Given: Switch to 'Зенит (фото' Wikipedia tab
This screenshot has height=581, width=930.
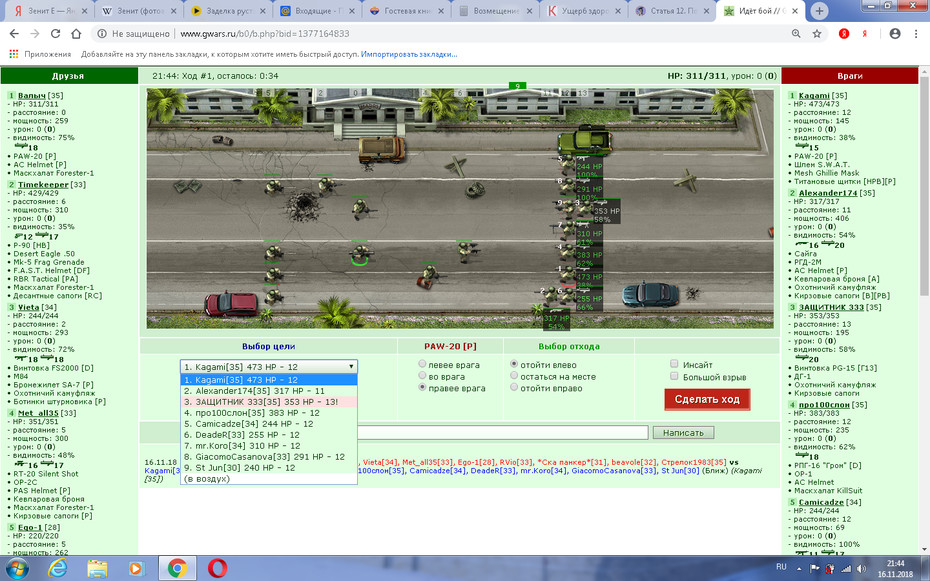Looking at the screenshot, I should 138,11.
